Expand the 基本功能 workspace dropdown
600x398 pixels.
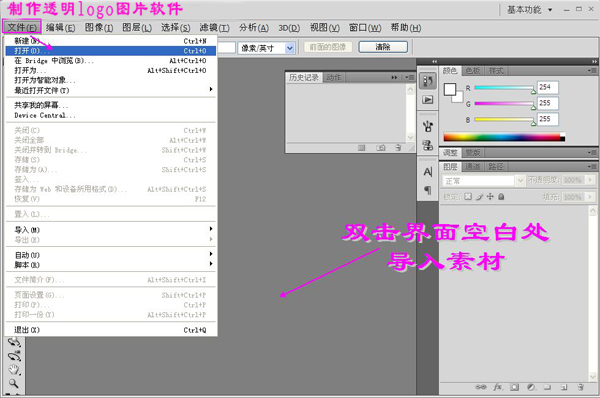click(x=530, y=10)
